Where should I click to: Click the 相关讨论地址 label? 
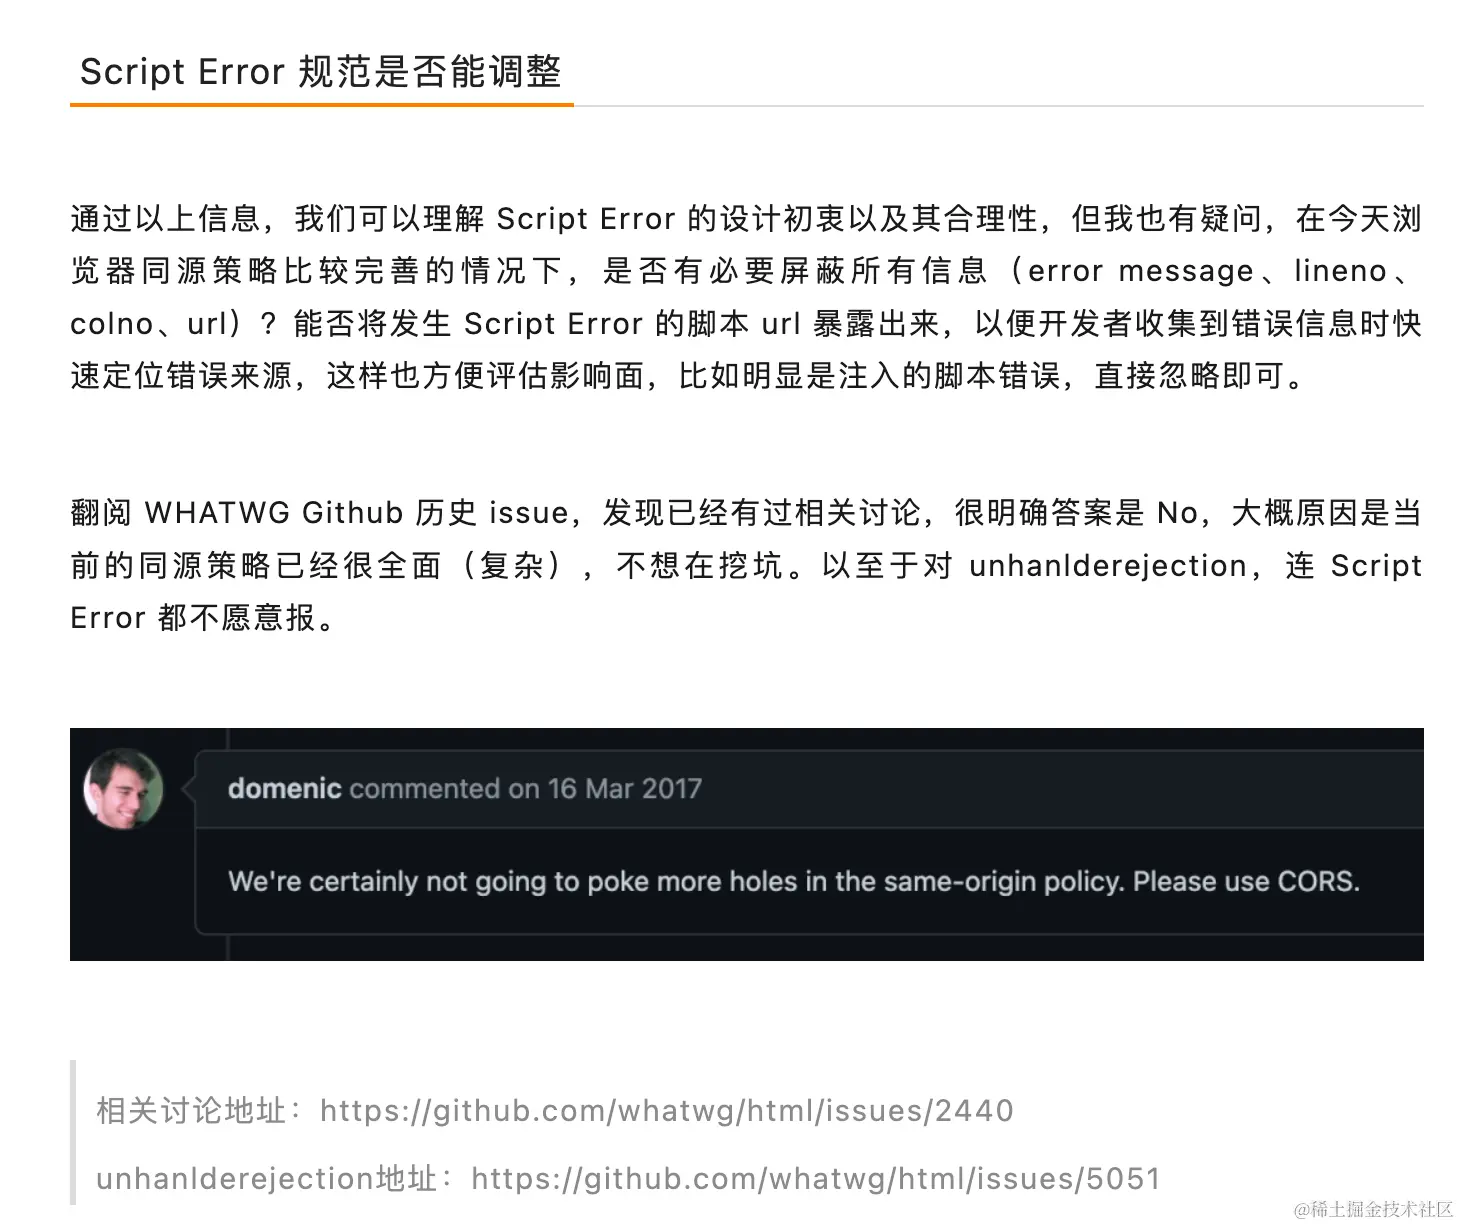(192, 1111)
